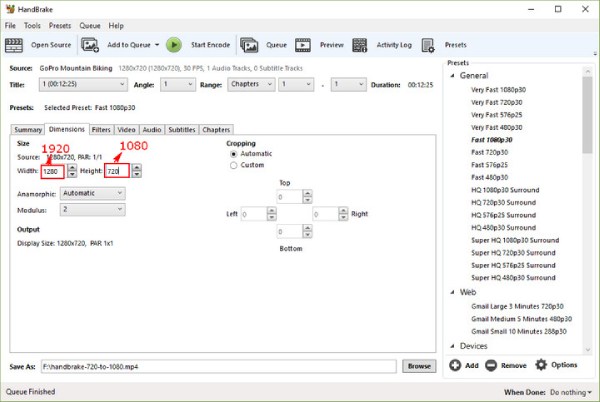Select Gmail Large 3 Minutes 720p30 preset
The image size is (600, 402).
[517, 306]
